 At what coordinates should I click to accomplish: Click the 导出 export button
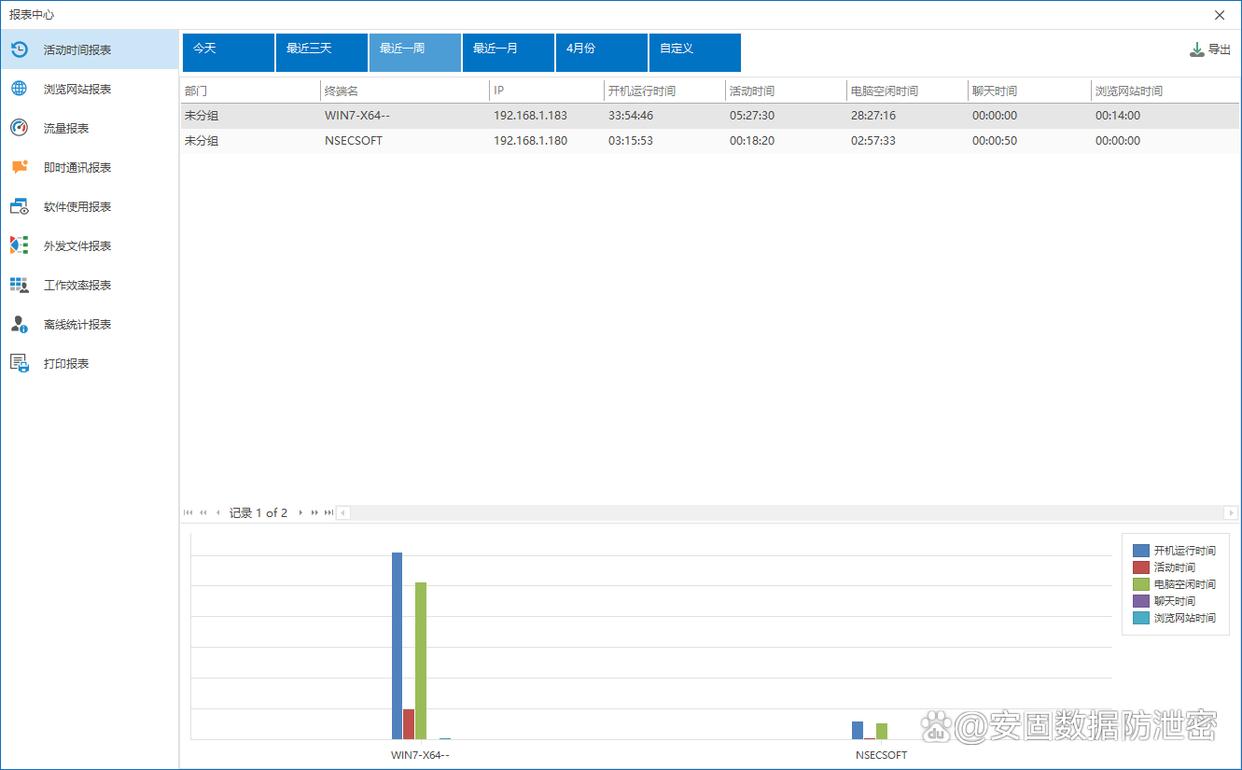(1210, 49)
